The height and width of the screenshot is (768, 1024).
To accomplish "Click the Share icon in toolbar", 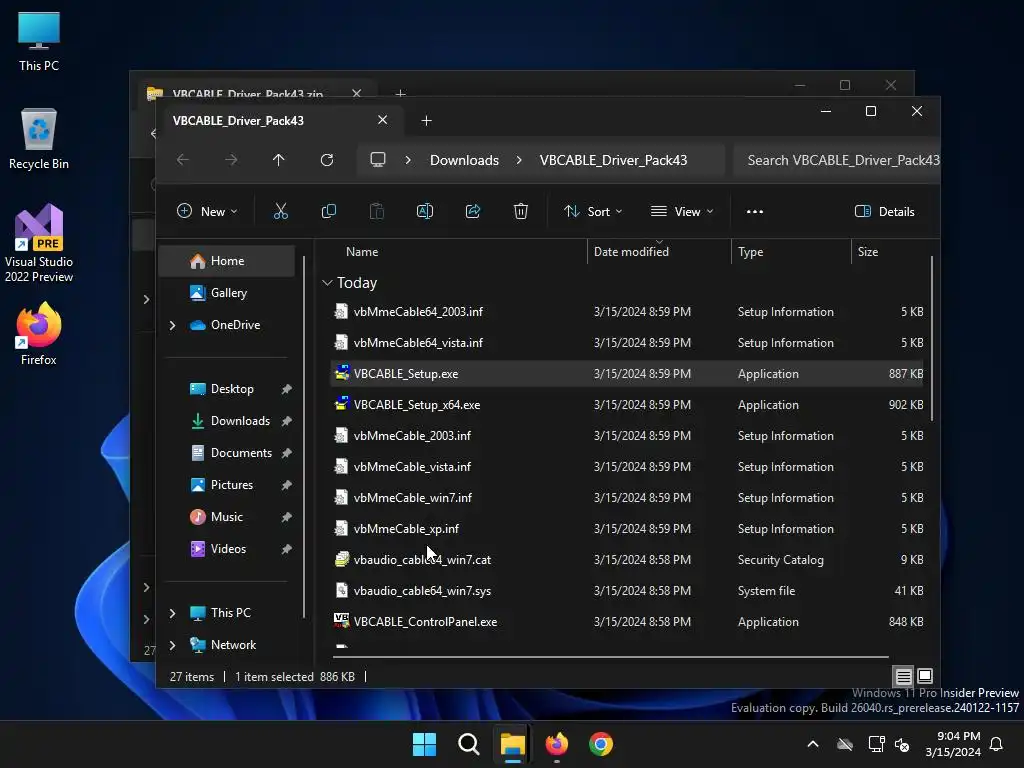I will pos(473,212).
